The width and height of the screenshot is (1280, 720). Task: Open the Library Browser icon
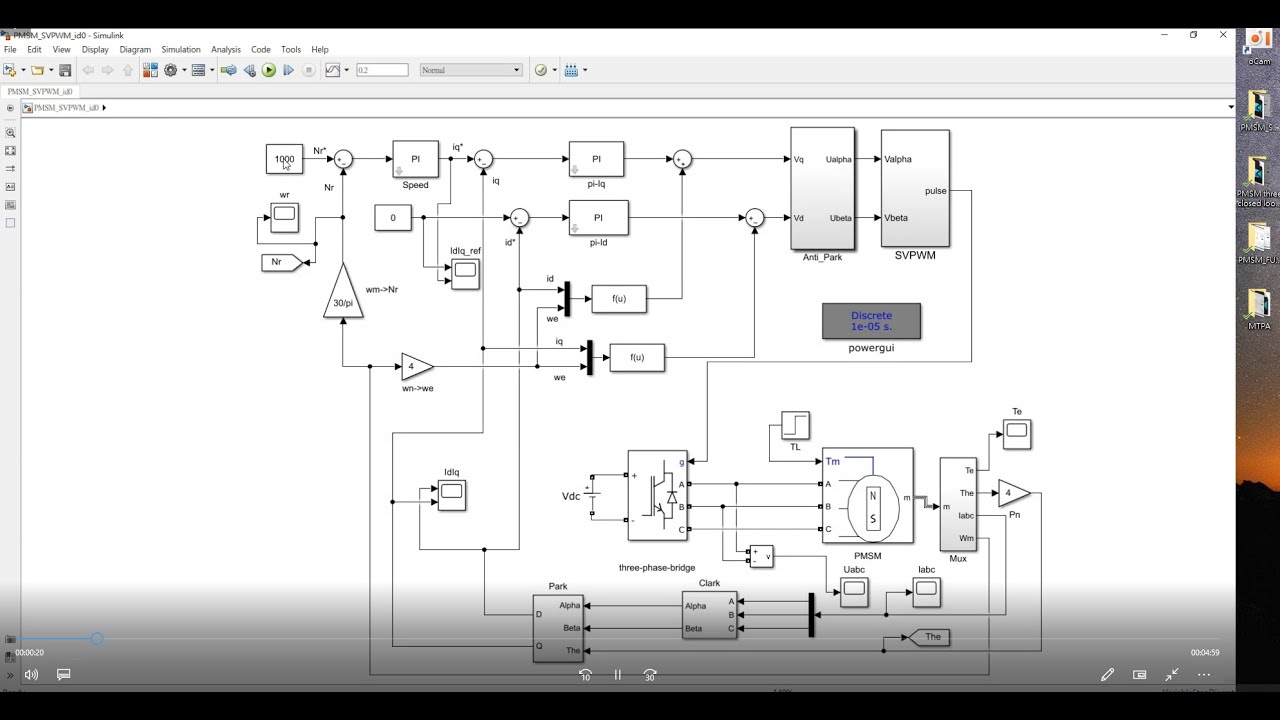coord(150,70)
